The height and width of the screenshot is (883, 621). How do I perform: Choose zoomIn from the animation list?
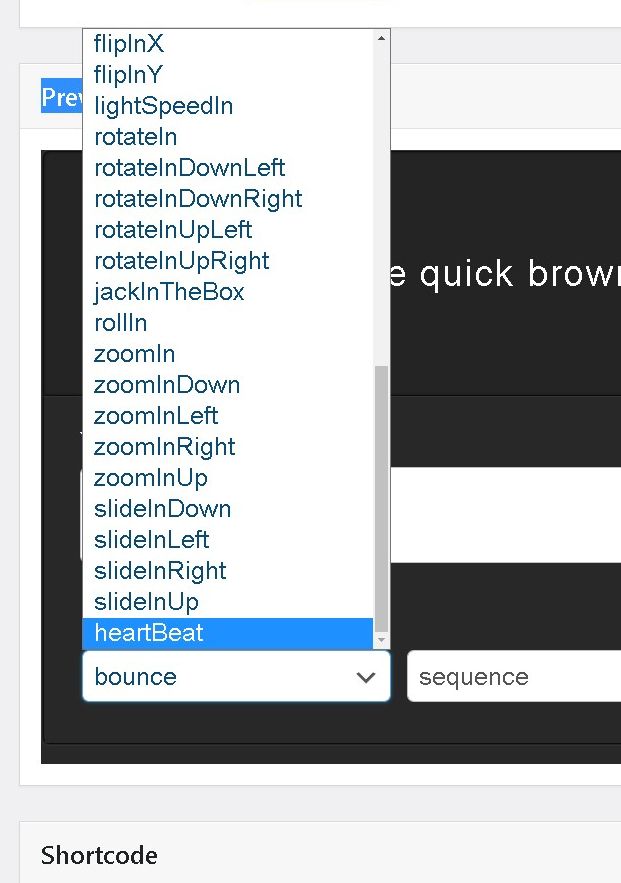(x=134, y=354)
